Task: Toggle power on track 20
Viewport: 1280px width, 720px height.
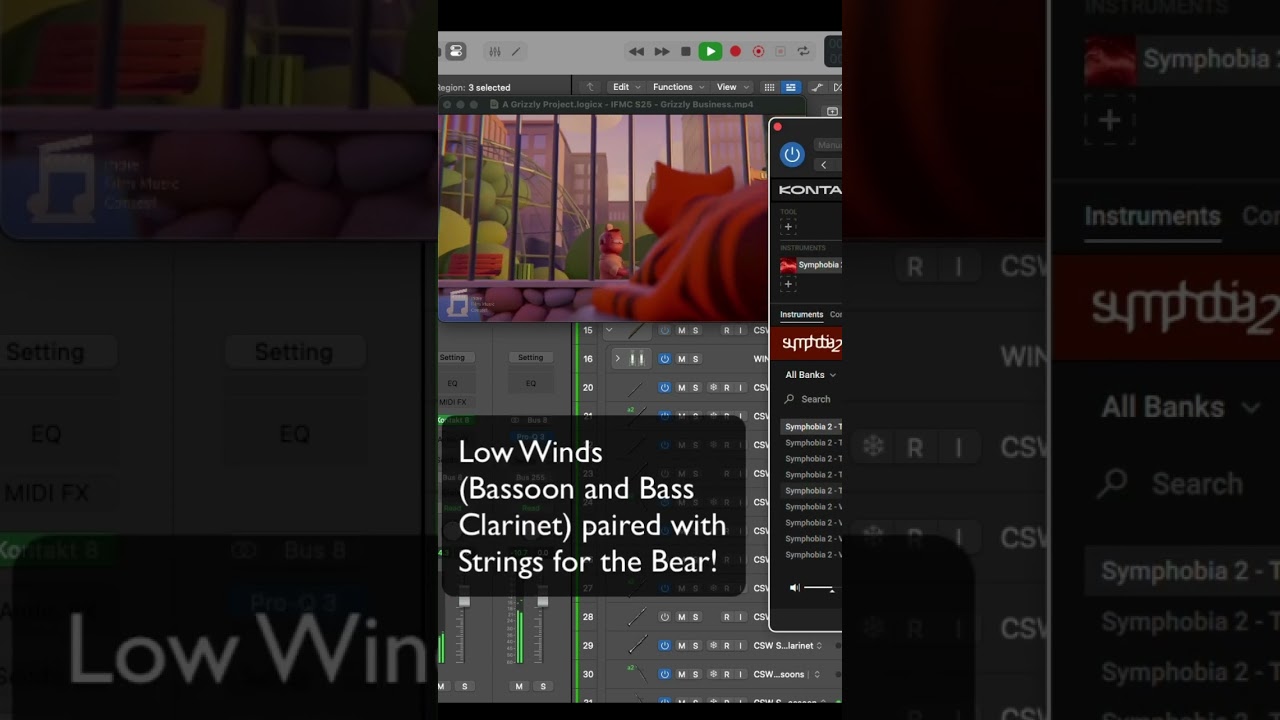Action: 664,387
